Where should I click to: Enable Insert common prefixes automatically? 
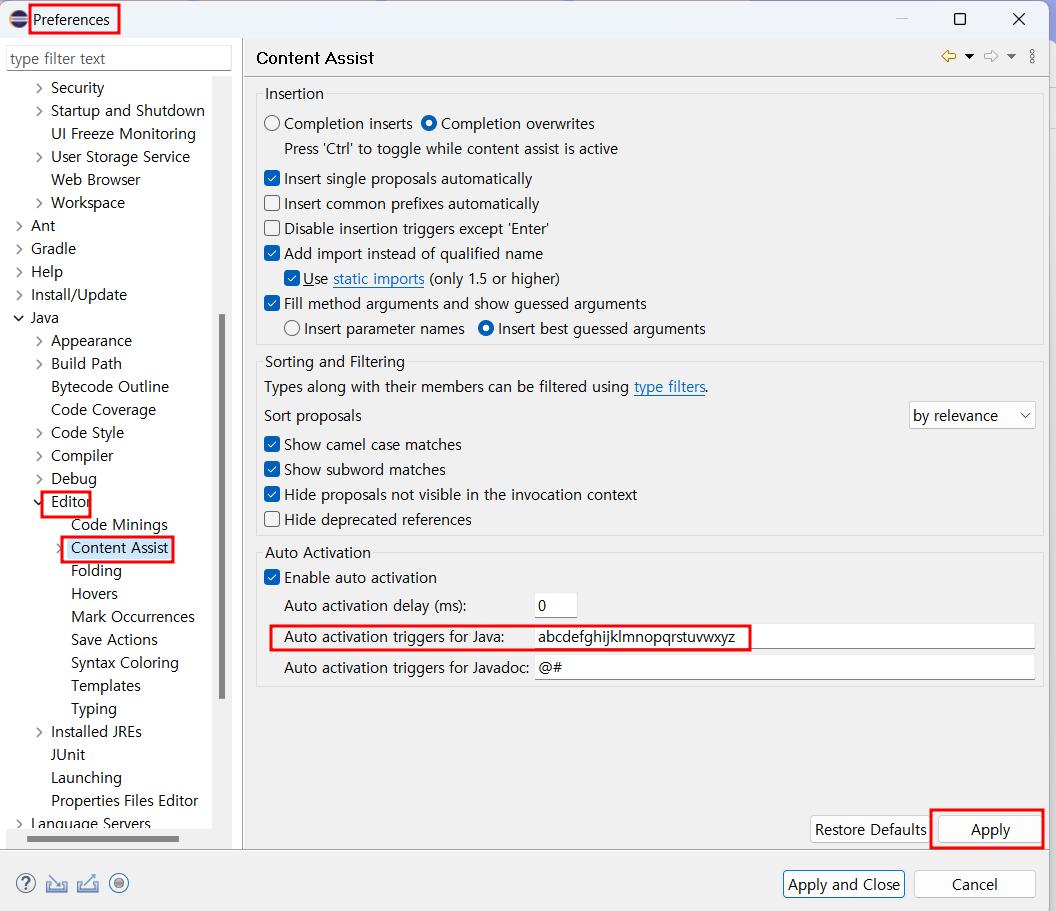pyautogui.click(x=272, y=203)
